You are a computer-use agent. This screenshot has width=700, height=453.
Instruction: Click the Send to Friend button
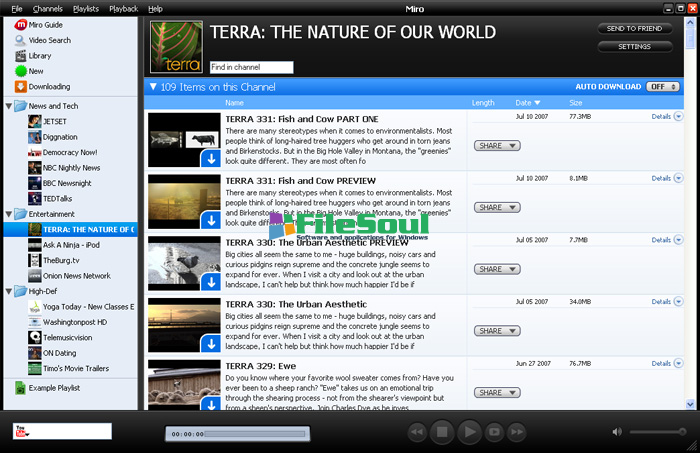tap(635, 29)
